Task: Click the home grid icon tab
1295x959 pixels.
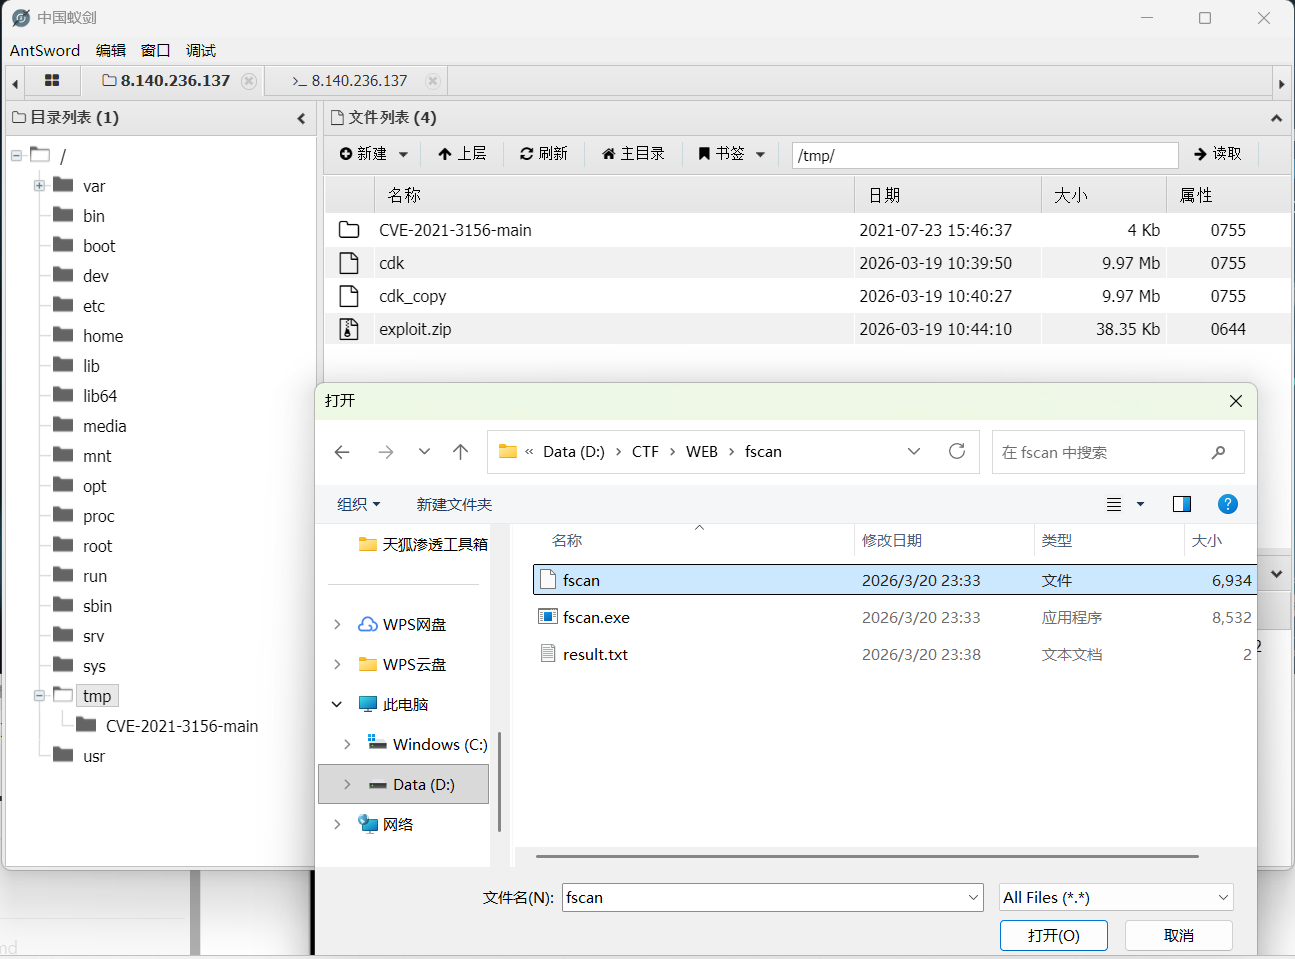Action: pyautogui.click(x=52, y=81)
